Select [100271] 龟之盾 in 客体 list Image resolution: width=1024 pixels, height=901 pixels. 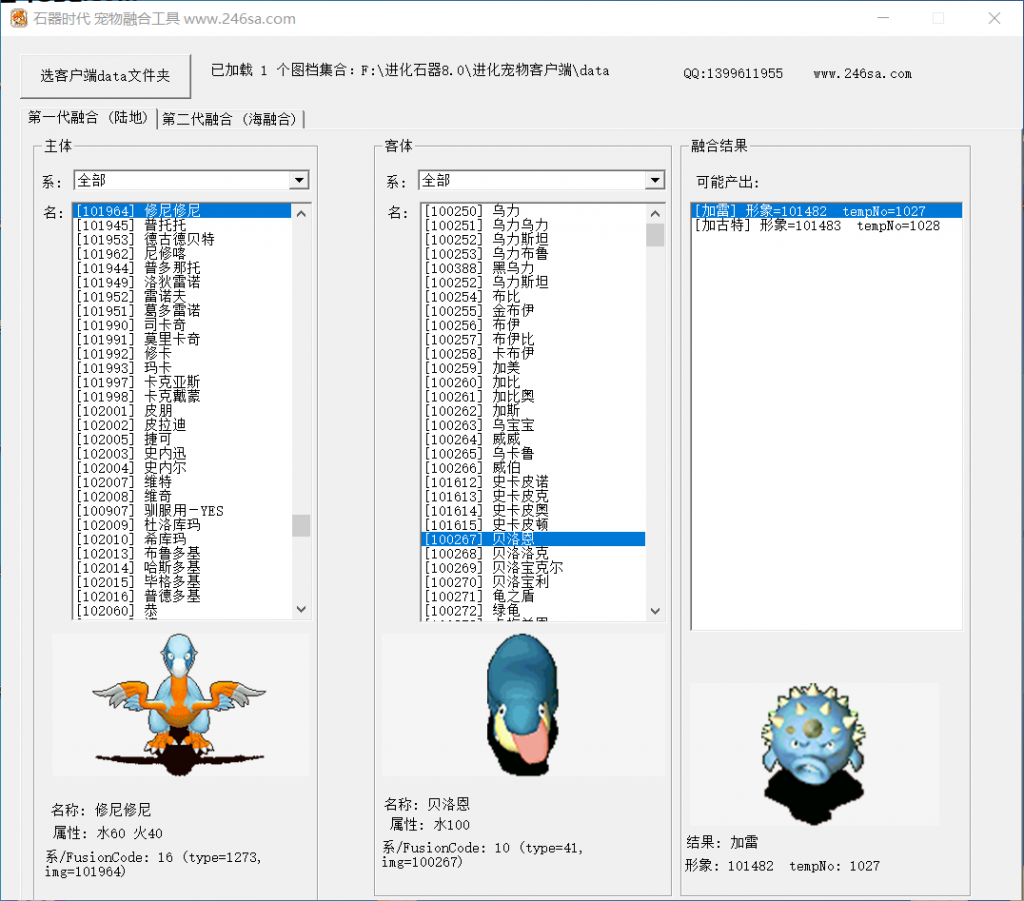click(534, 596)
